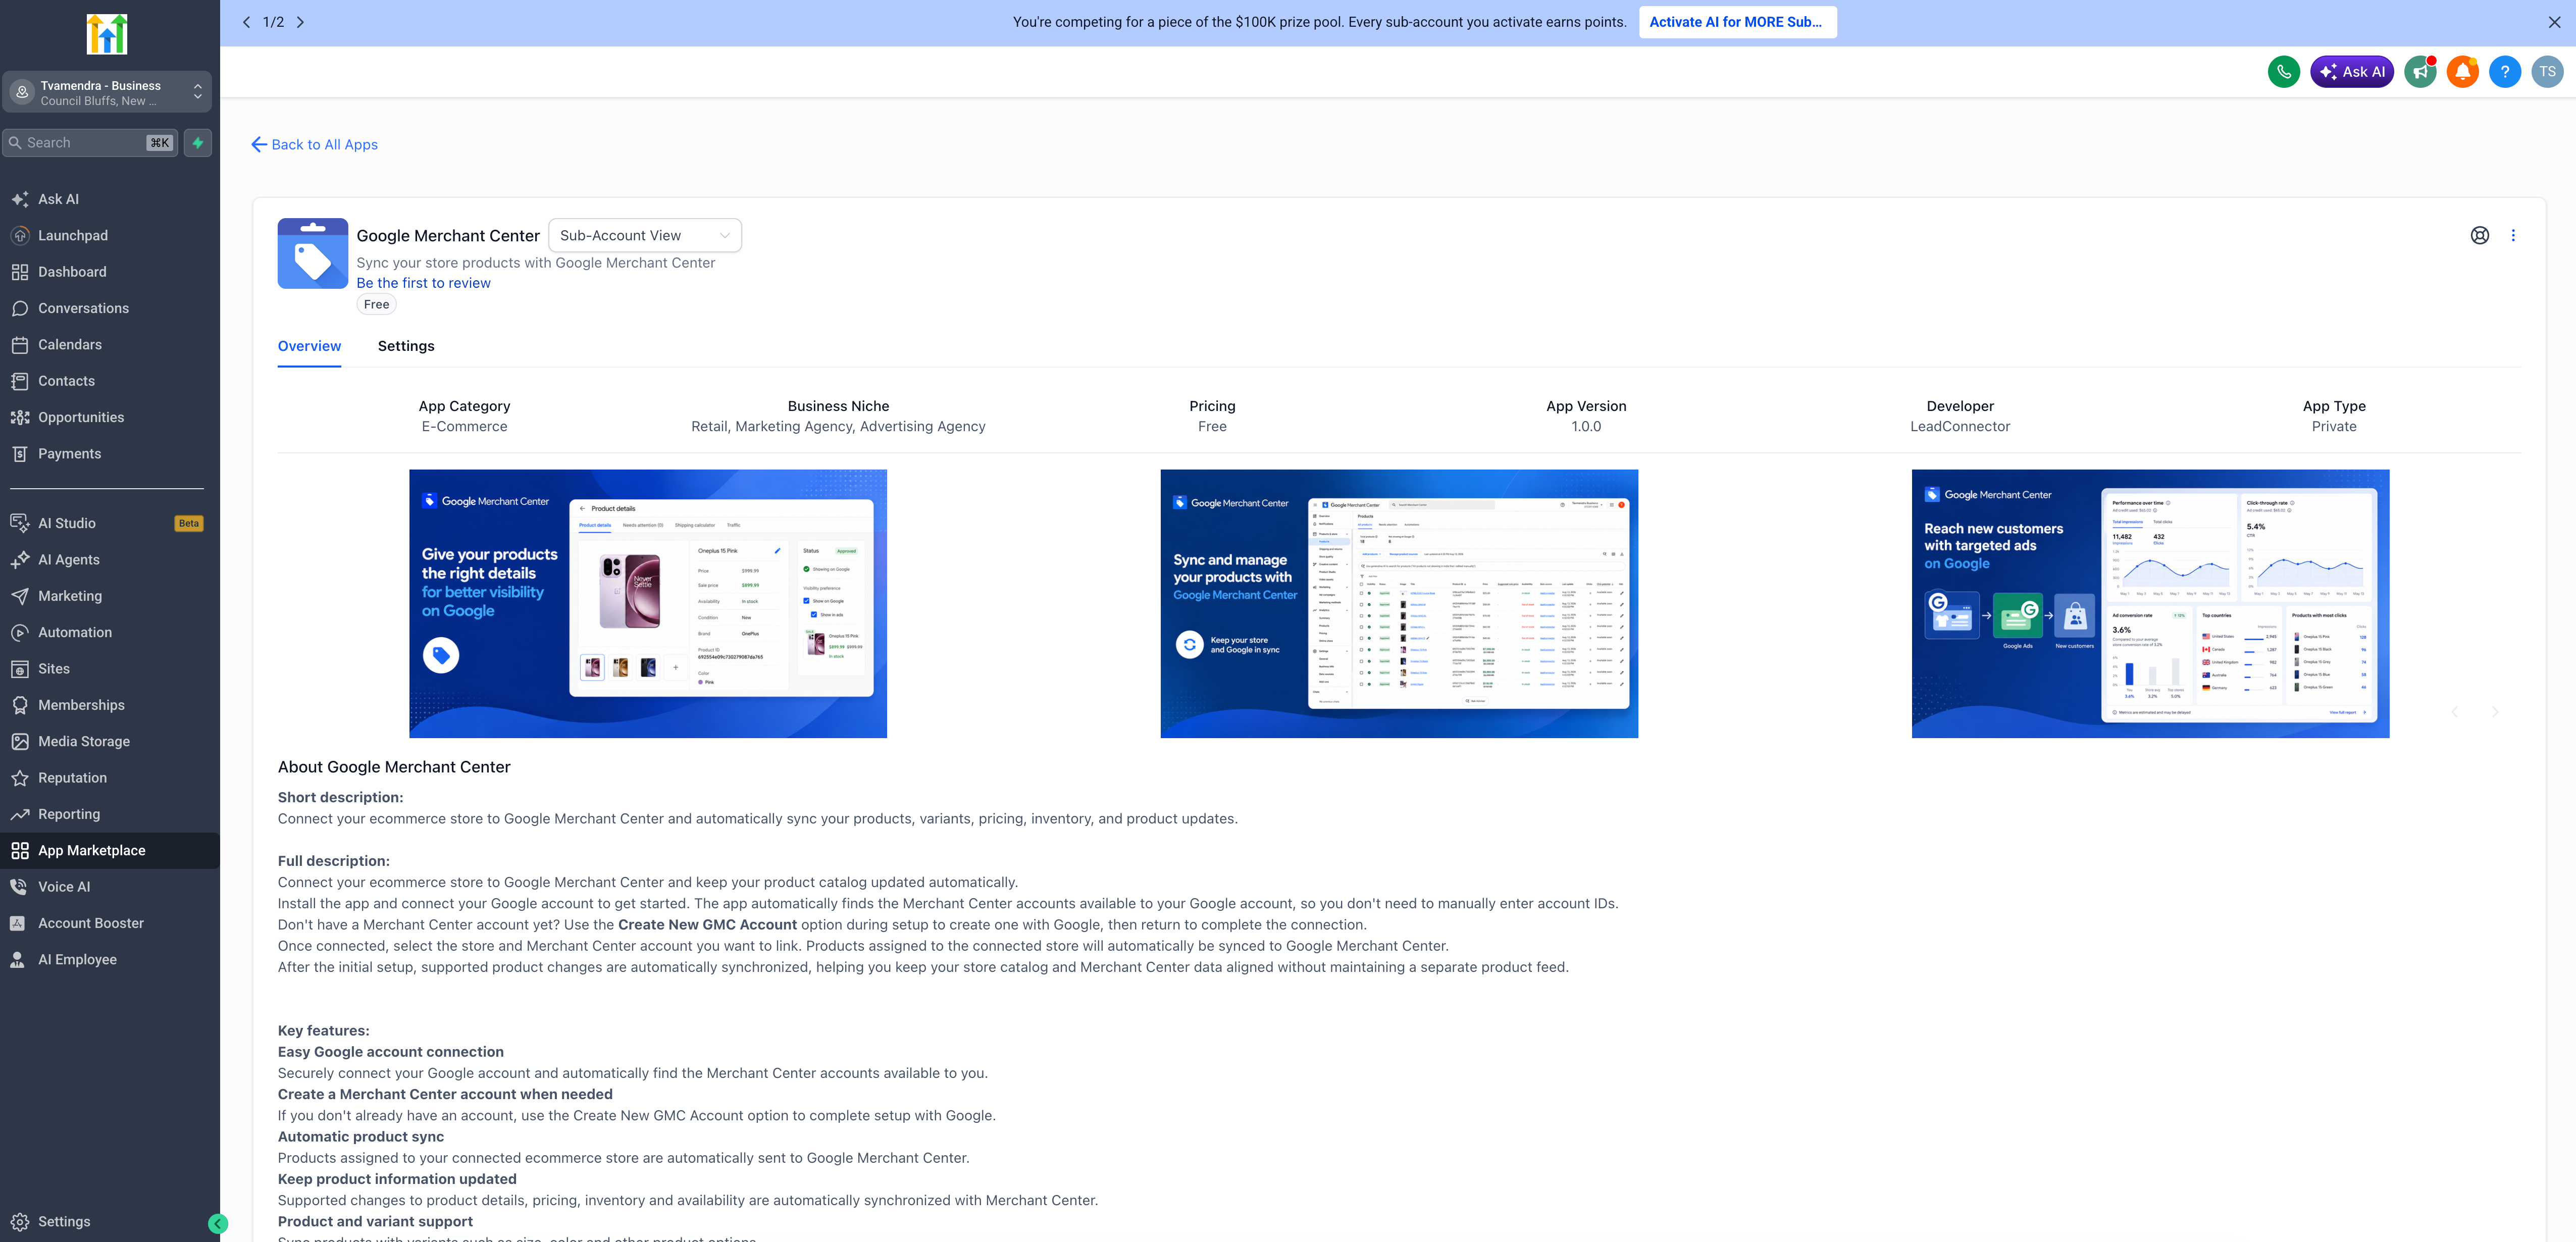Switch to the Overview tab

[309, 346]
